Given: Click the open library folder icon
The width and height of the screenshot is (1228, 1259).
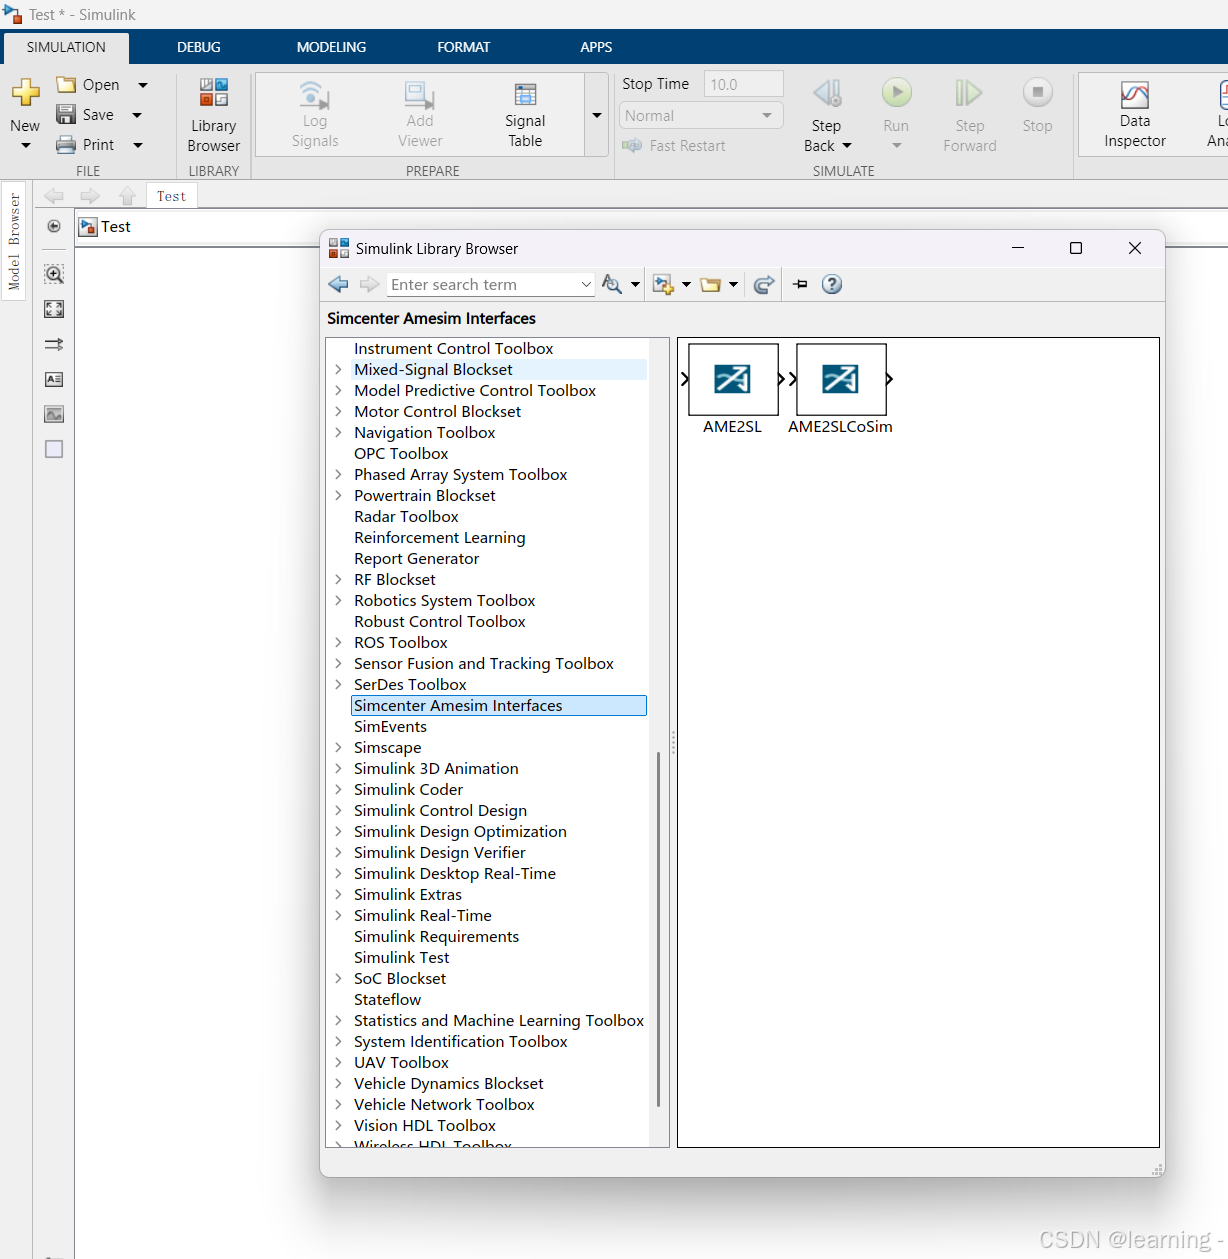Looking at the screenshot, I should point(710,284).
